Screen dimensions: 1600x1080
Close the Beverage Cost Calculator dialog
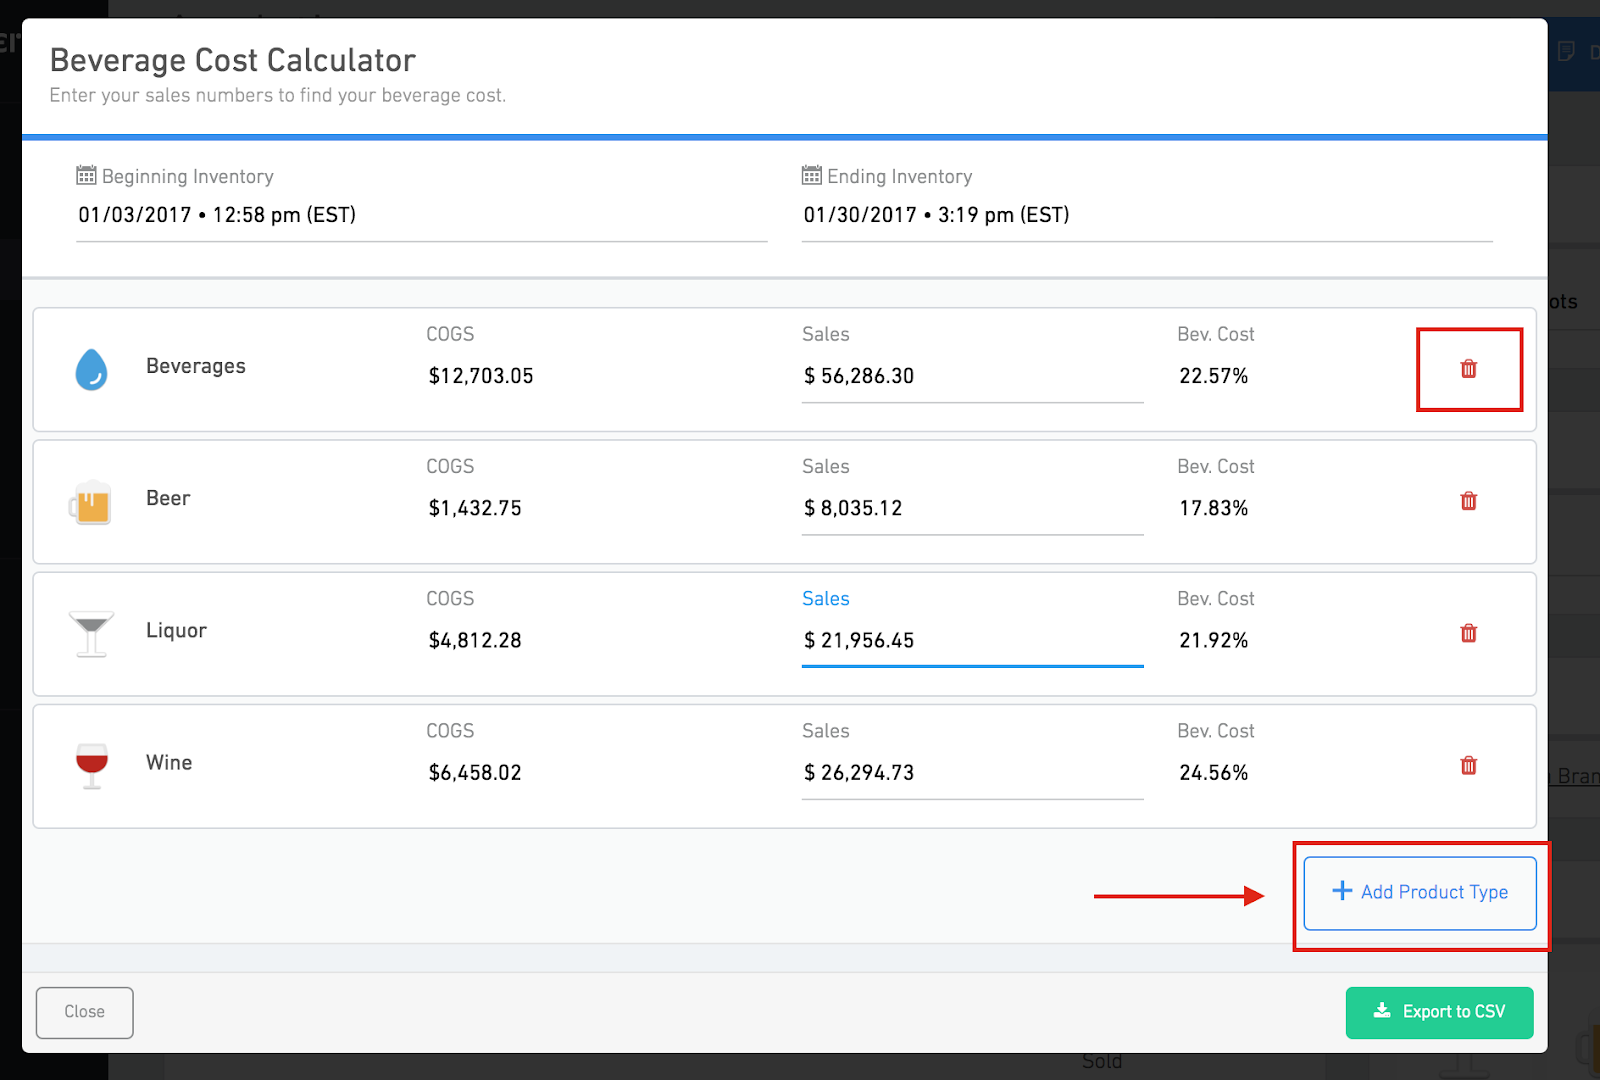pyautogui.click(x=85, y=1012)
